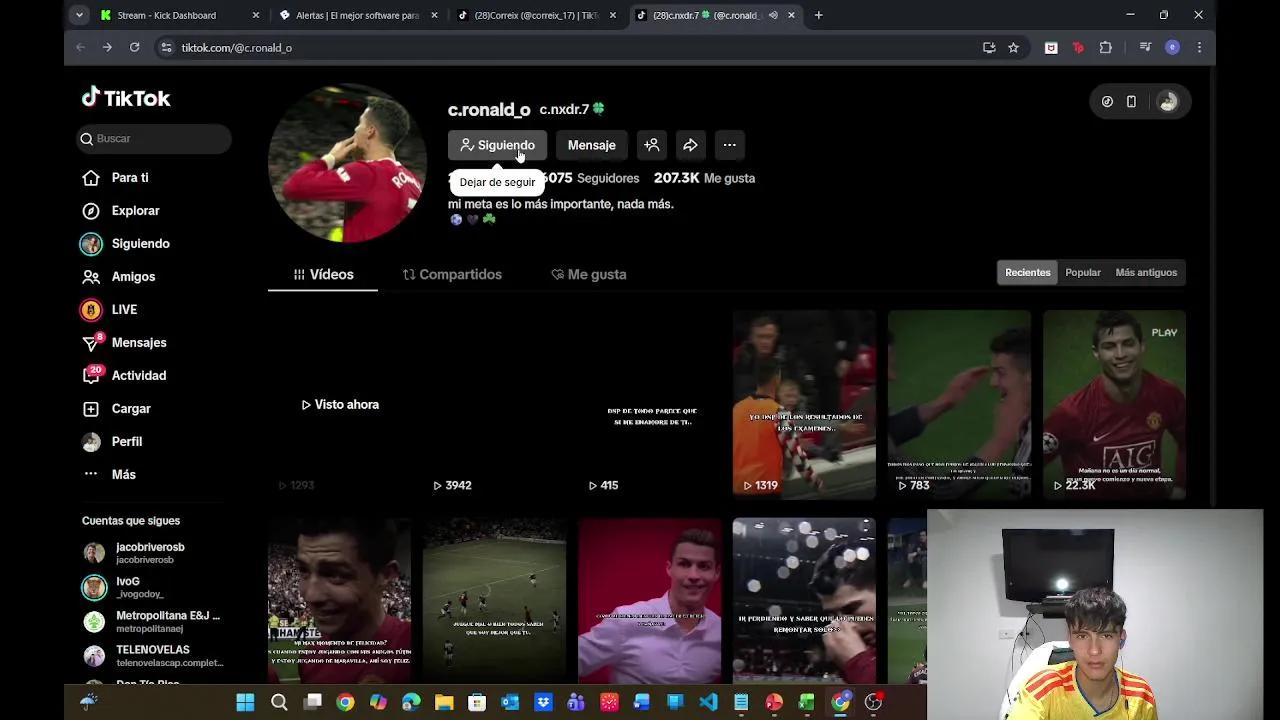Sort videos by Recientes

click(1028, 273)
